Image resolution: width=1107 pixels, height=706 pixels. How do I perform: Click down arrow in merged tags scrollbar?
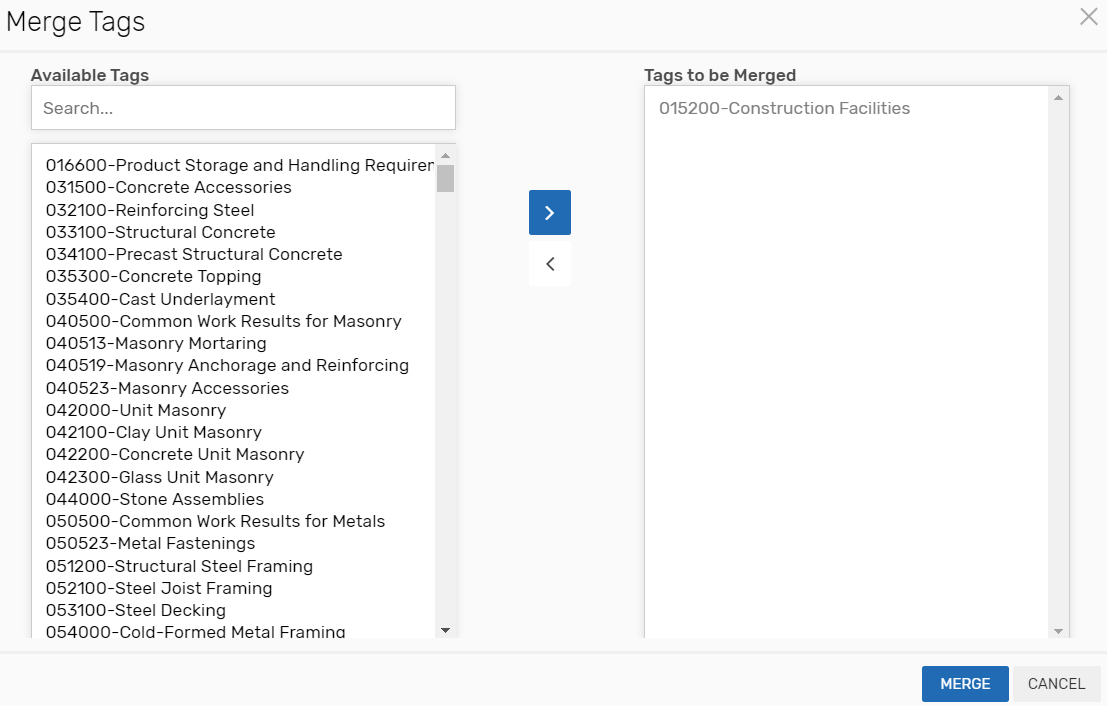pyautogui.click(x=1058, y=631)
